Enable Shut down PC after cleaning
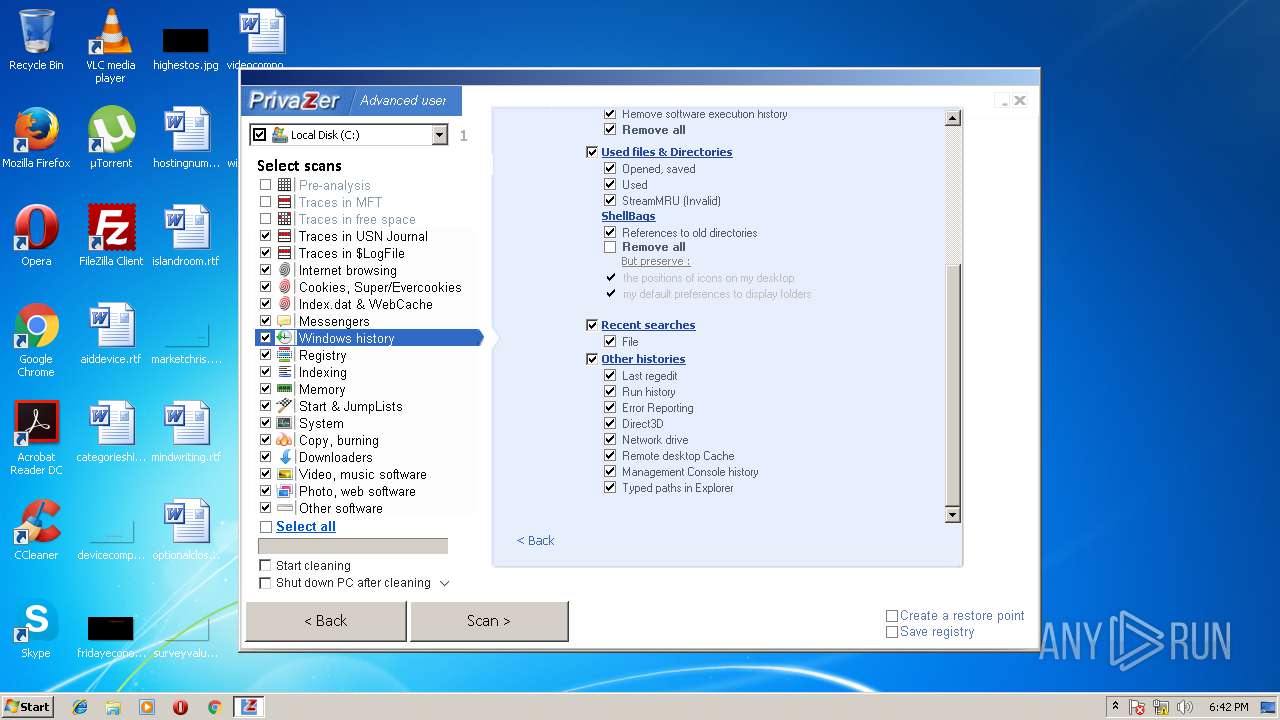The height and width of the screenshot is (720, 1280). [265, 583]
